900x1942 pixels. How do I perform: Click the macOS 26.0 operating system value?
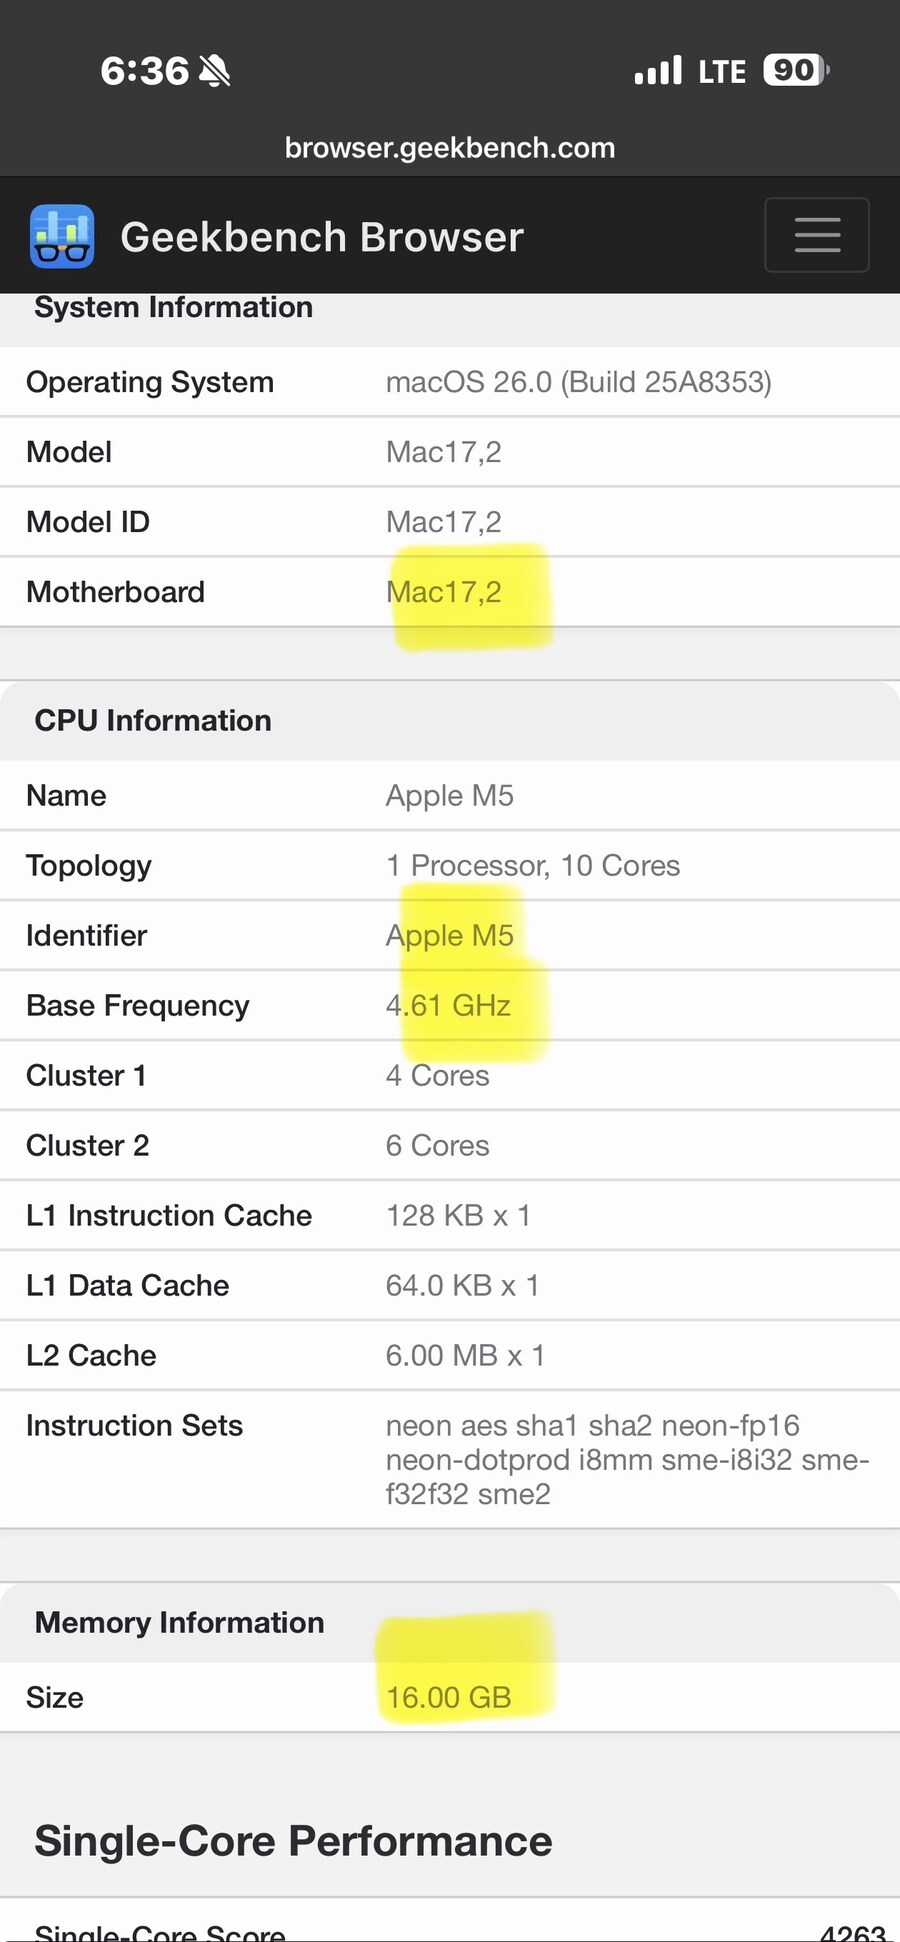578,382
